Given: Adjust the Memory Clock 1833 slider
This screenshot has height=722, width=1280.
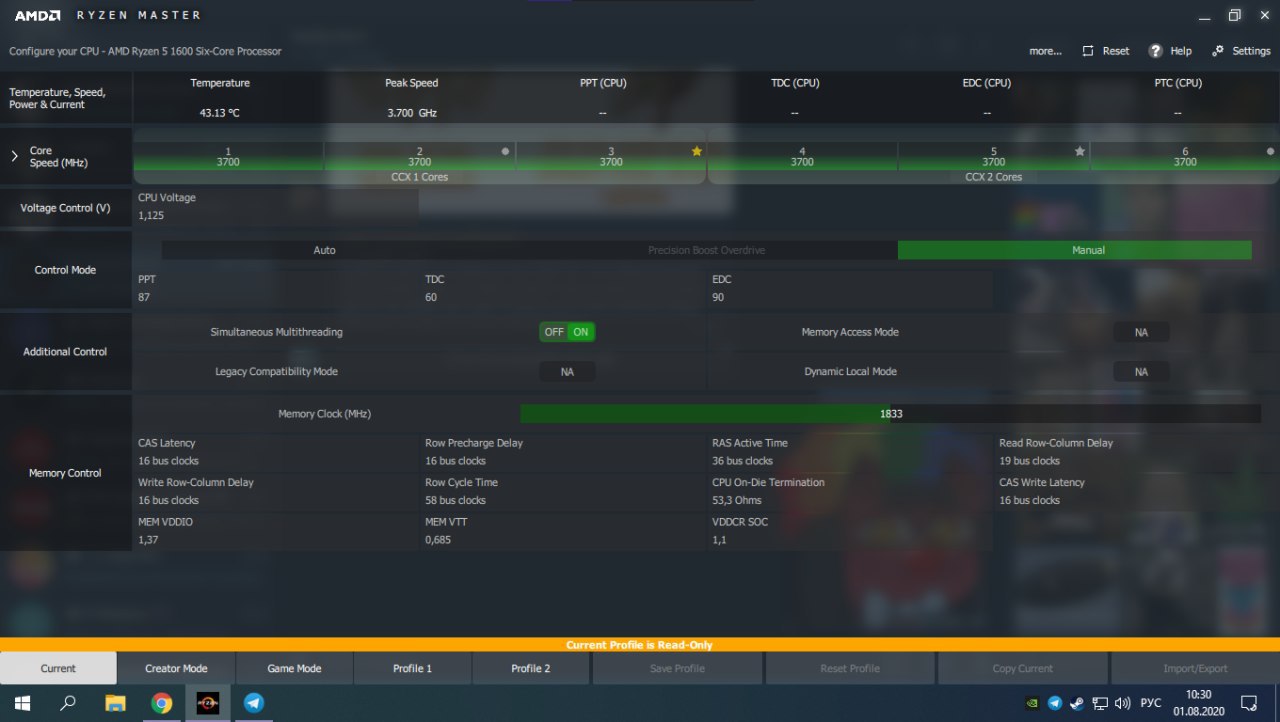Looking at the screenshot, I should (890, 413).
